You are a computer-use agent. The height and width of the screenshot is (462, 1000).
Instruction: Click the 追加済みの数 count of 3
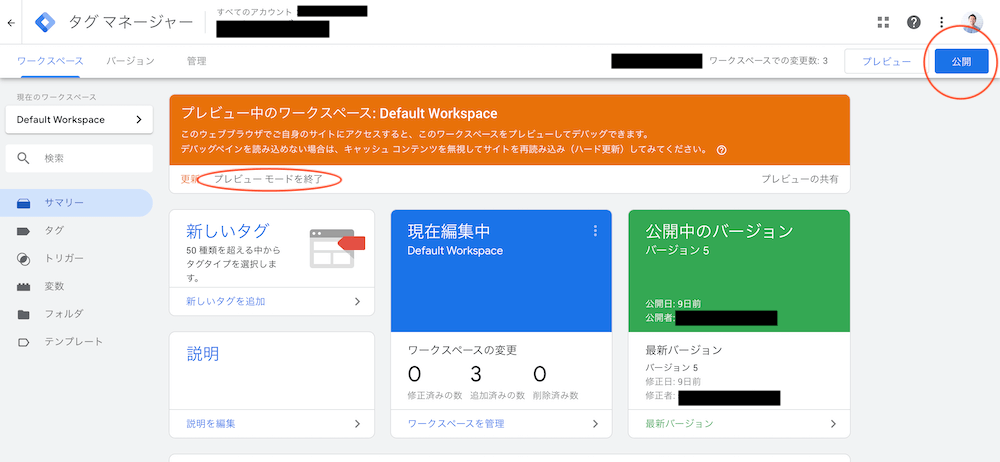click(x=478, y=374)
